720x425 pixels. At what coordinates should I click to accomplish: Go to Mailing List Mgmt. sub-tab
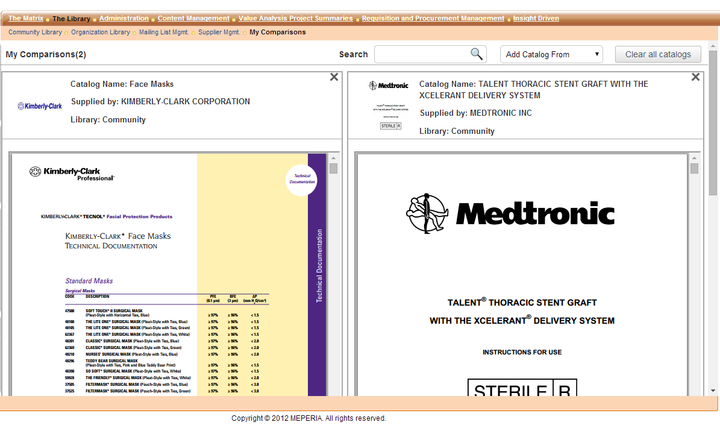(164, 32)
